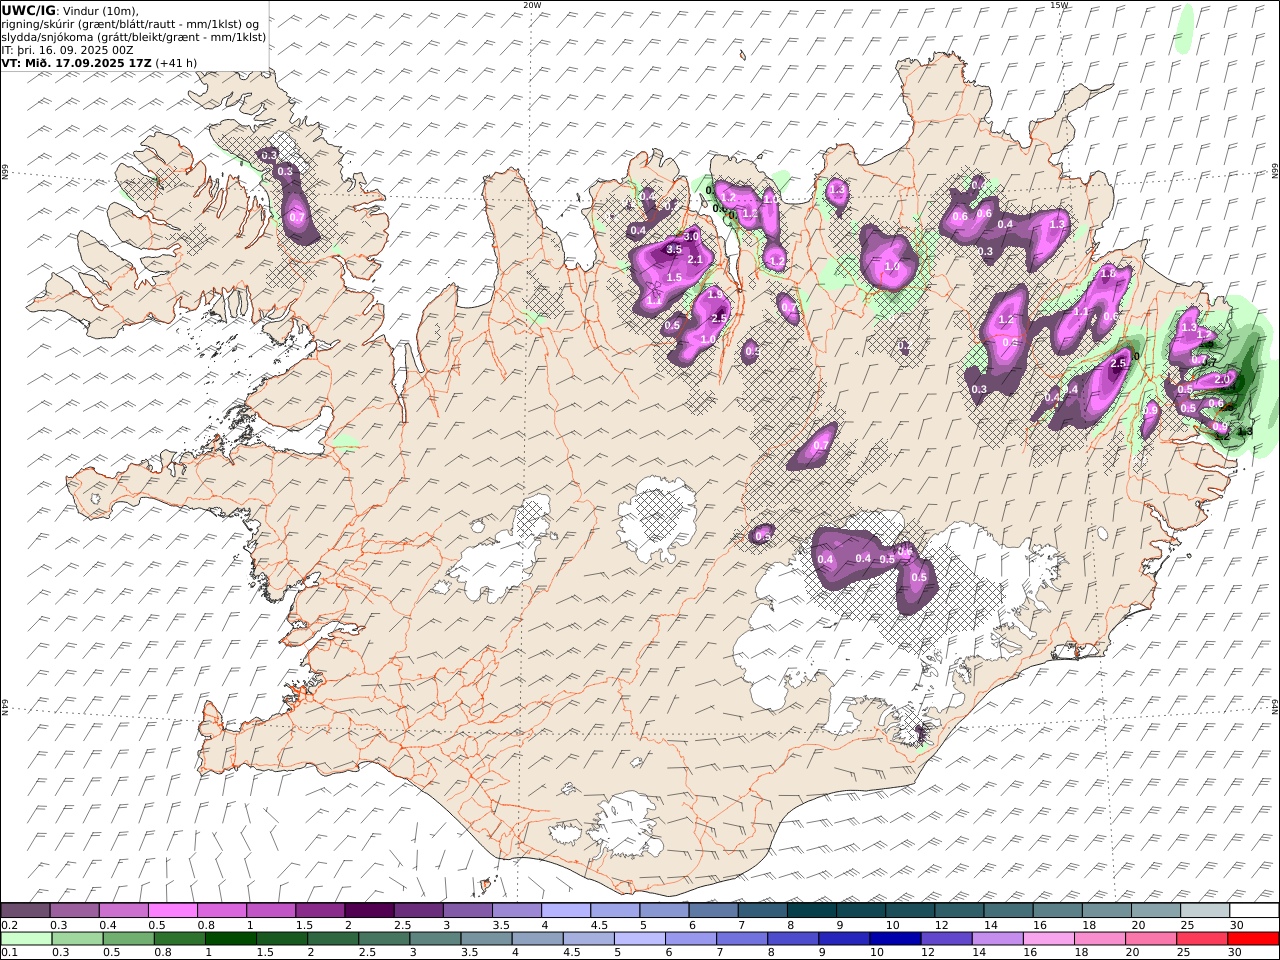Select lower legend swatch between 25 and 30

point(1202,939)
